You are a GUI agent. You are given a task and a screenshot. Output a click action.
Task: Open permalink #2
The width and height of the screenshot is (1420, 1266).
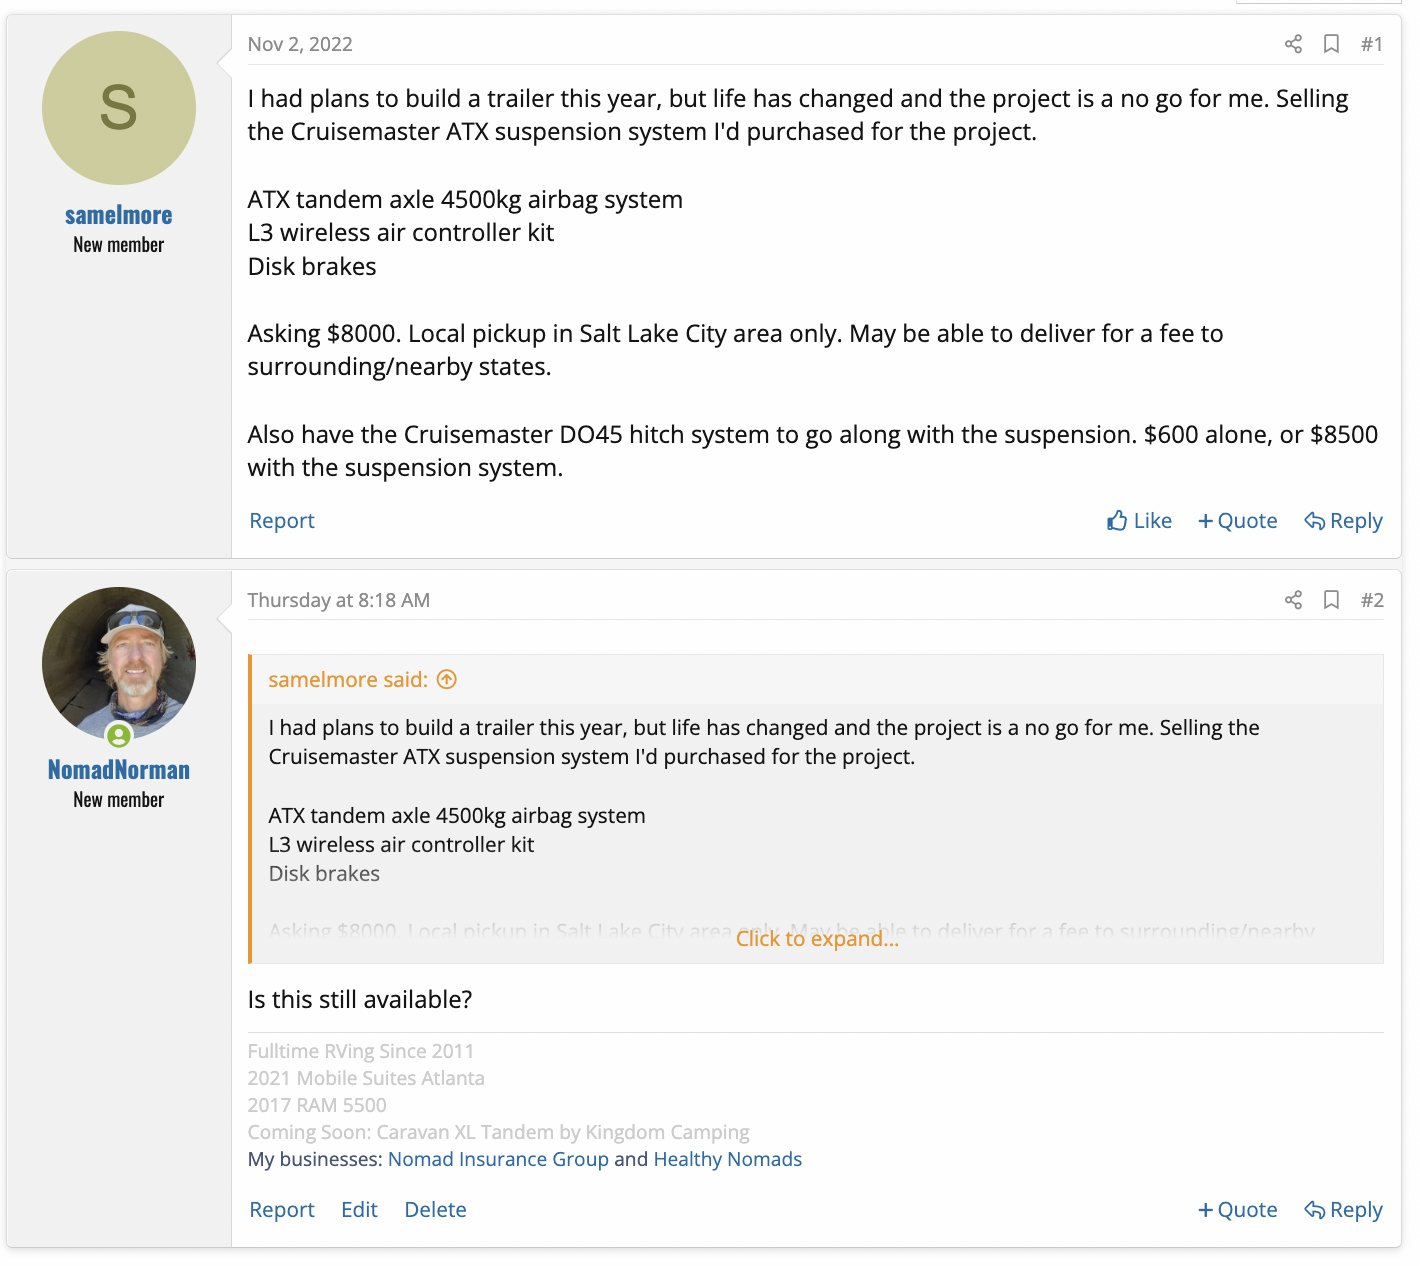pos(1372,600)
